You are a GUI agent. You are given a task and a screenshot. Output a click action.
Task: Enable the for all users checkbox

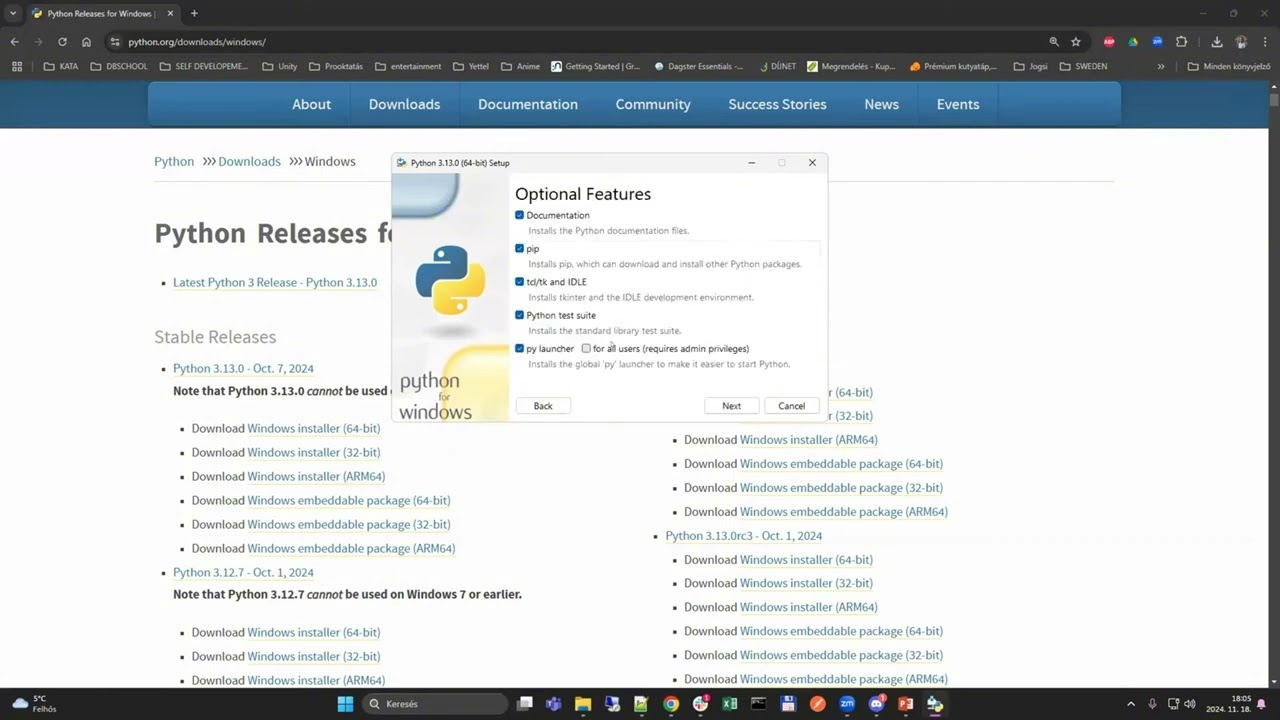(x=586, y=348)
